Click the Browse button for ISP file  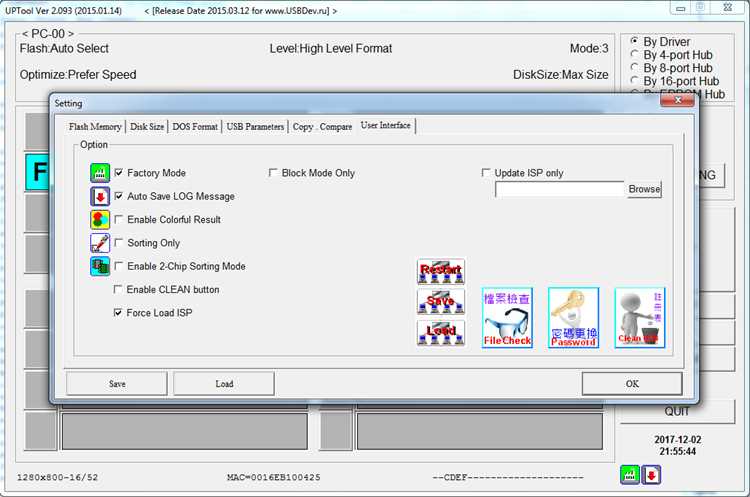[644, 189]
